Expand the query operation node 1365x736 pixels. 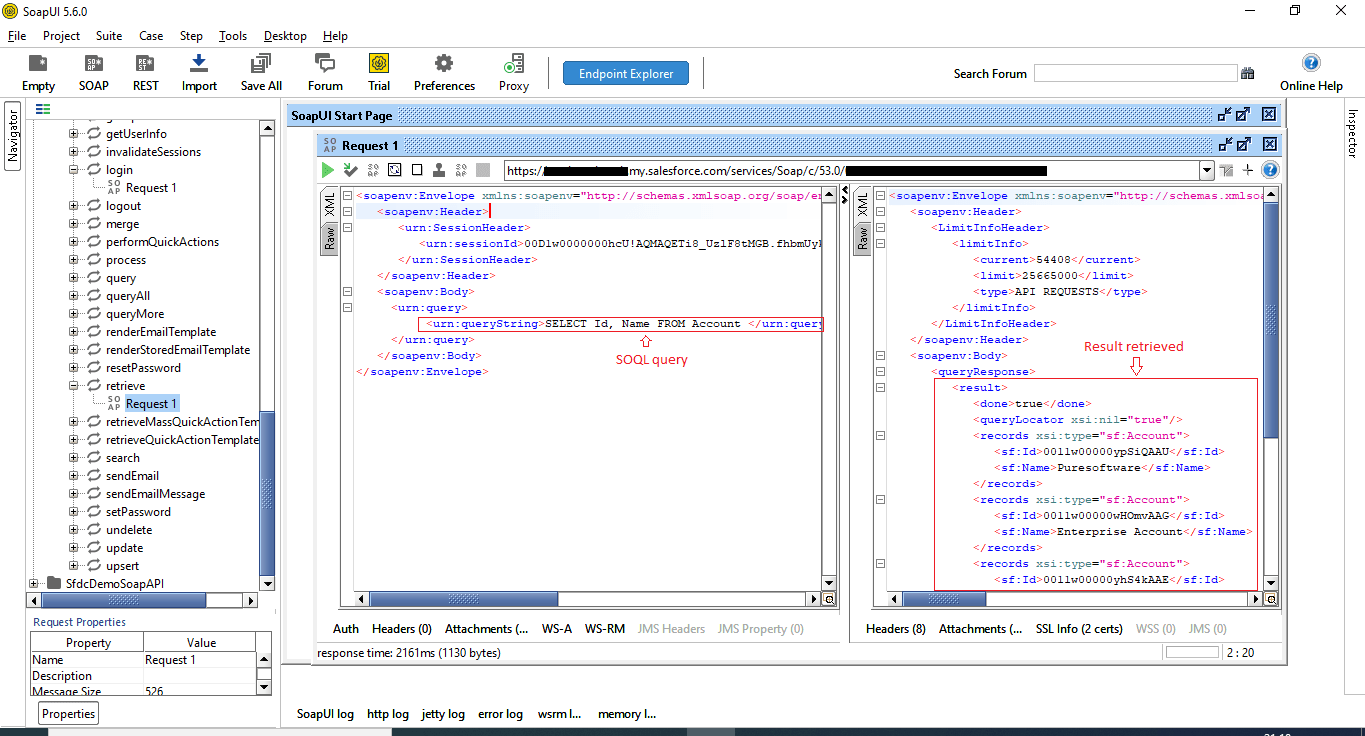click(x=74, y=278)
